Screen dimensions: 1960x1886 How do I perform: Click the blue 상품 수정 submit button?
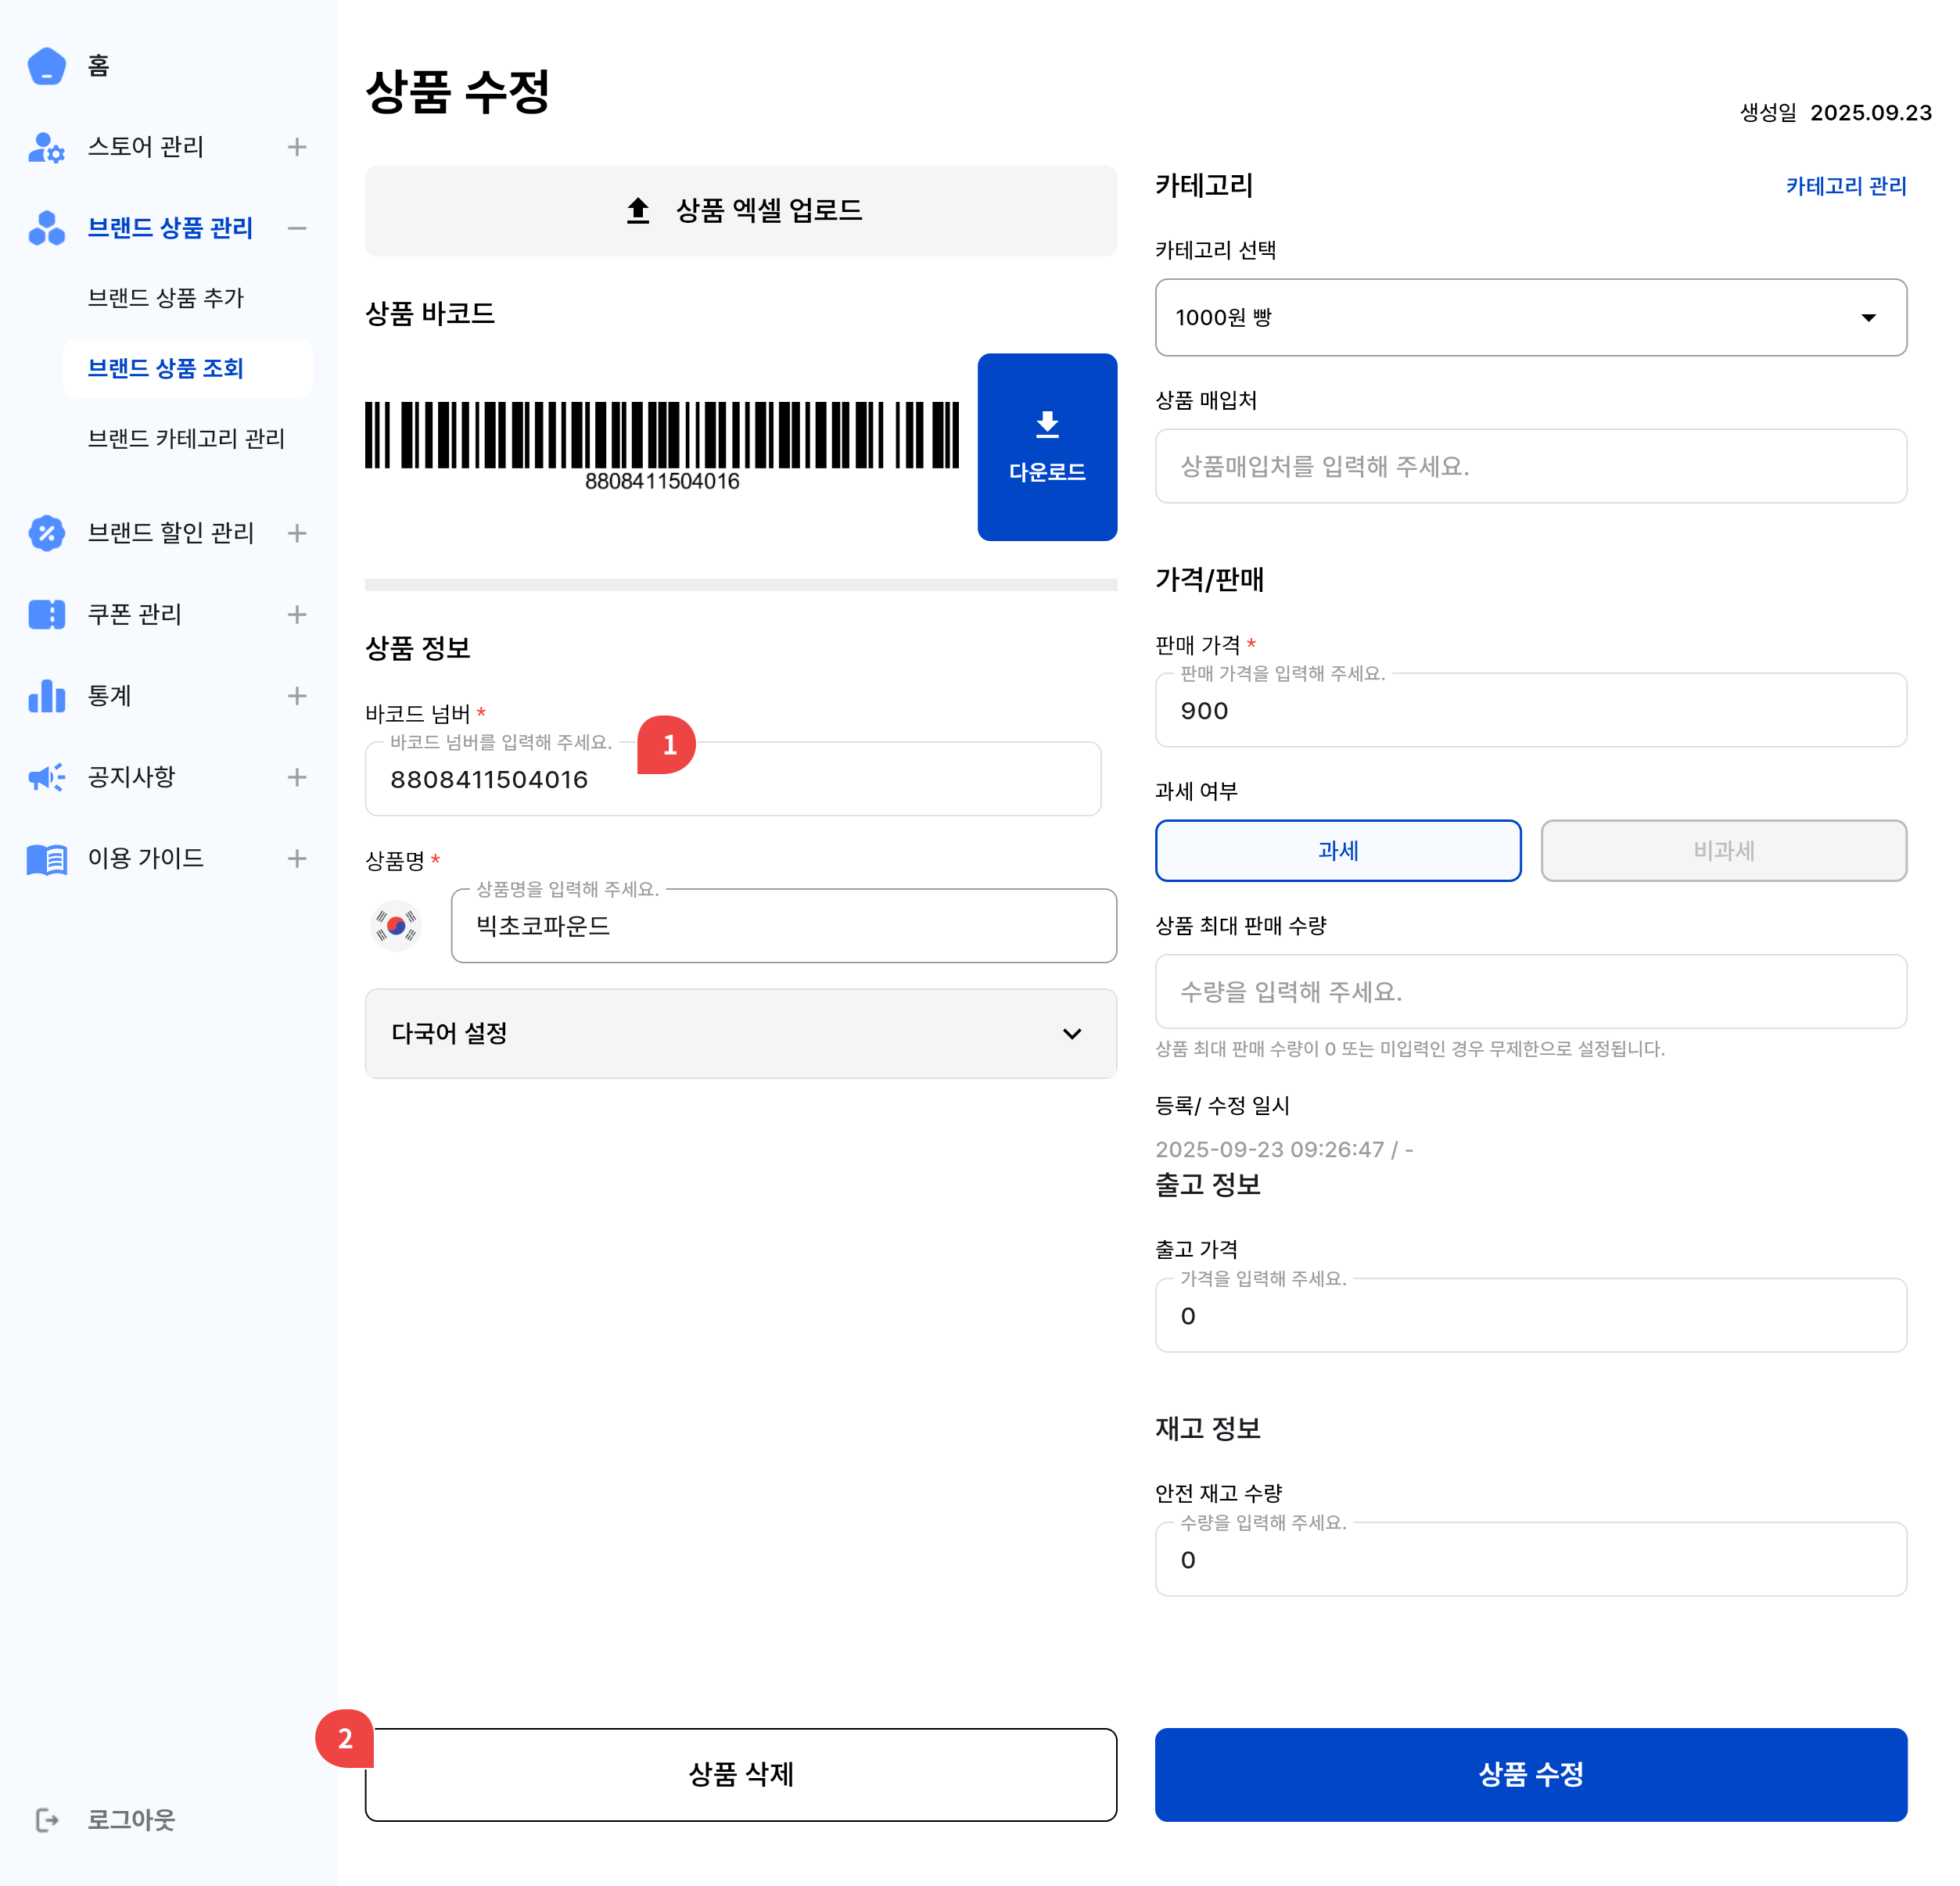tap(1530, 1774)
